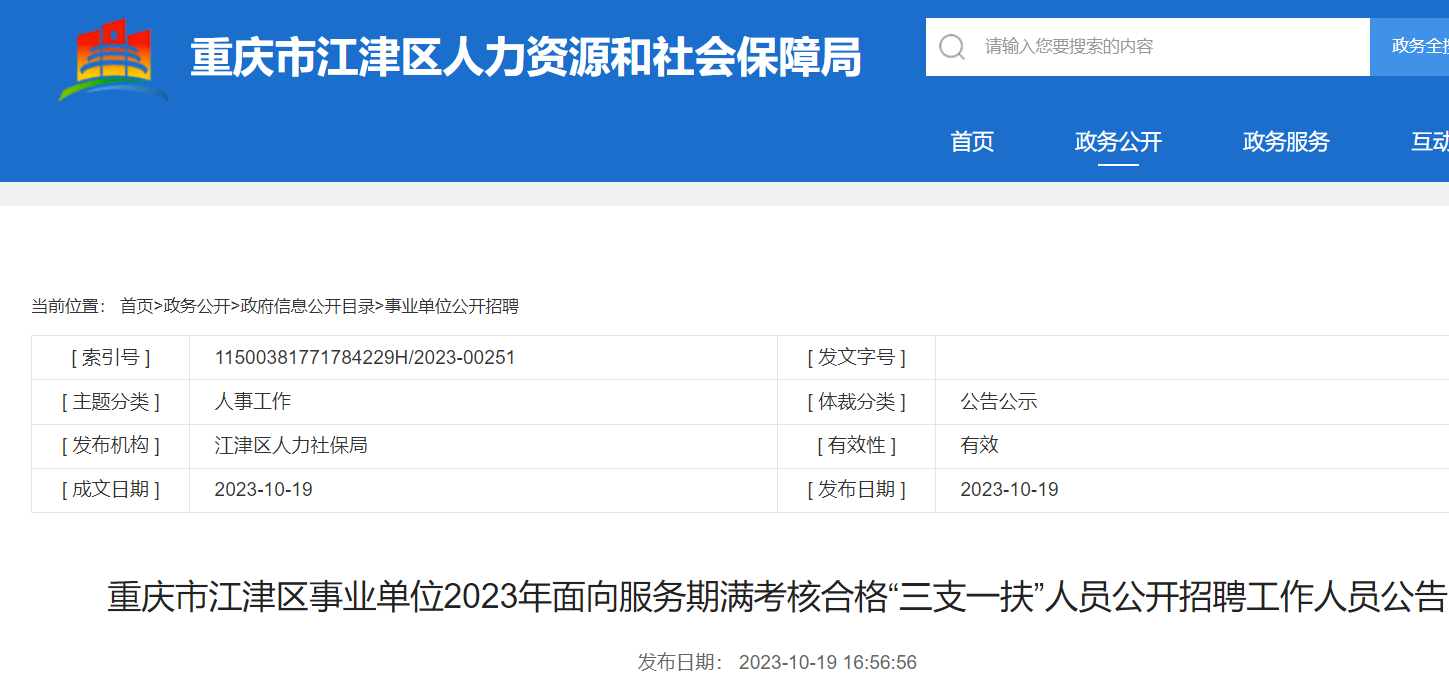Click the 体裁分类 value 公告公示

tap(997, 401)
